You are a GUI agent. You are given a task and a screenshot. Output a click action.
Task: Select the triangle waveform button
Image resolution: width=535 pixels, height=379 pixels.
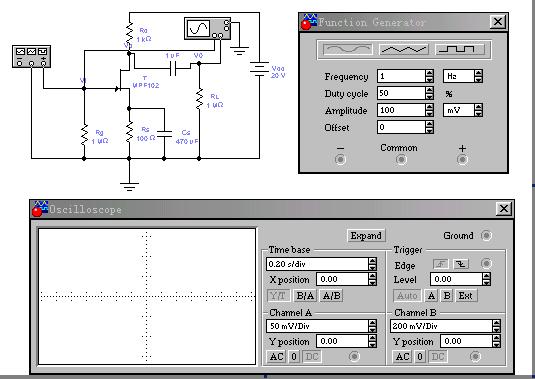pos(404,50)
